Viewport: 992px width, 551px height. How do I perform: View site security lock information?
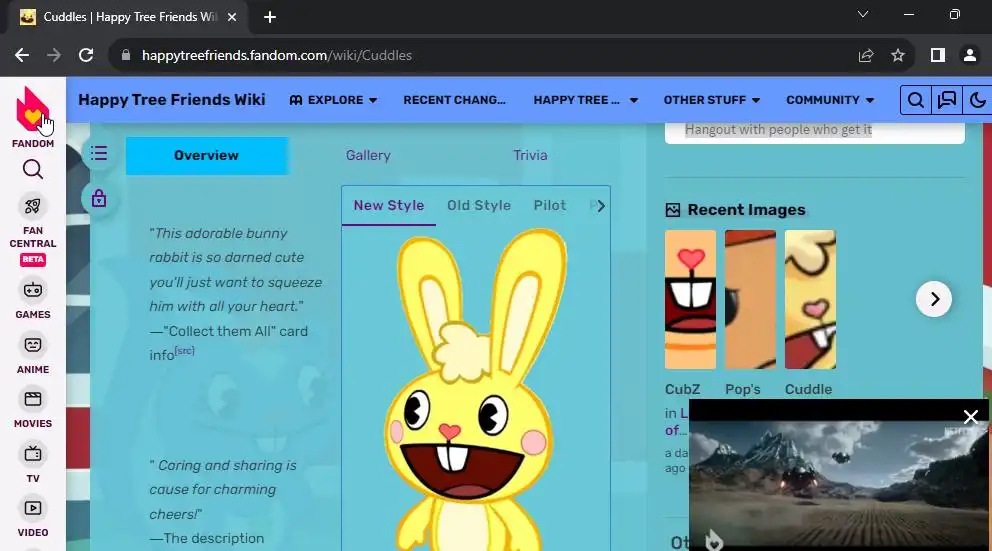(x=126, y=56)
